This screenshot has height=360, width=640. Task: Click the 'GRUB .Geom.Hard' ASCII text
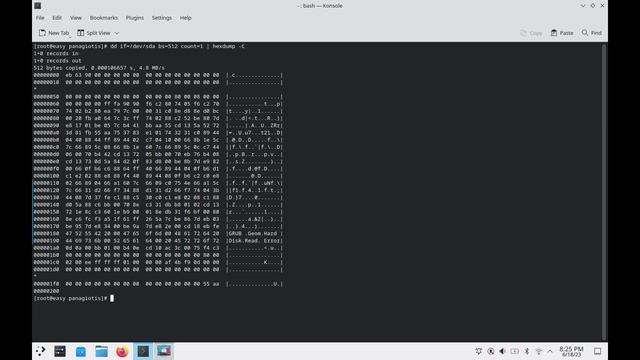(x=254, y=233)
